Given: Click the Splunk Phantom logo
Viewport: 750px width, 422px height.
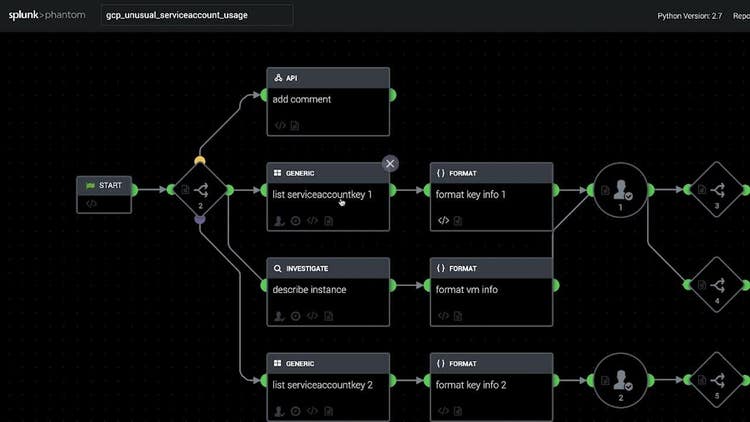Looking at the screenshot, I should (46, 15).
